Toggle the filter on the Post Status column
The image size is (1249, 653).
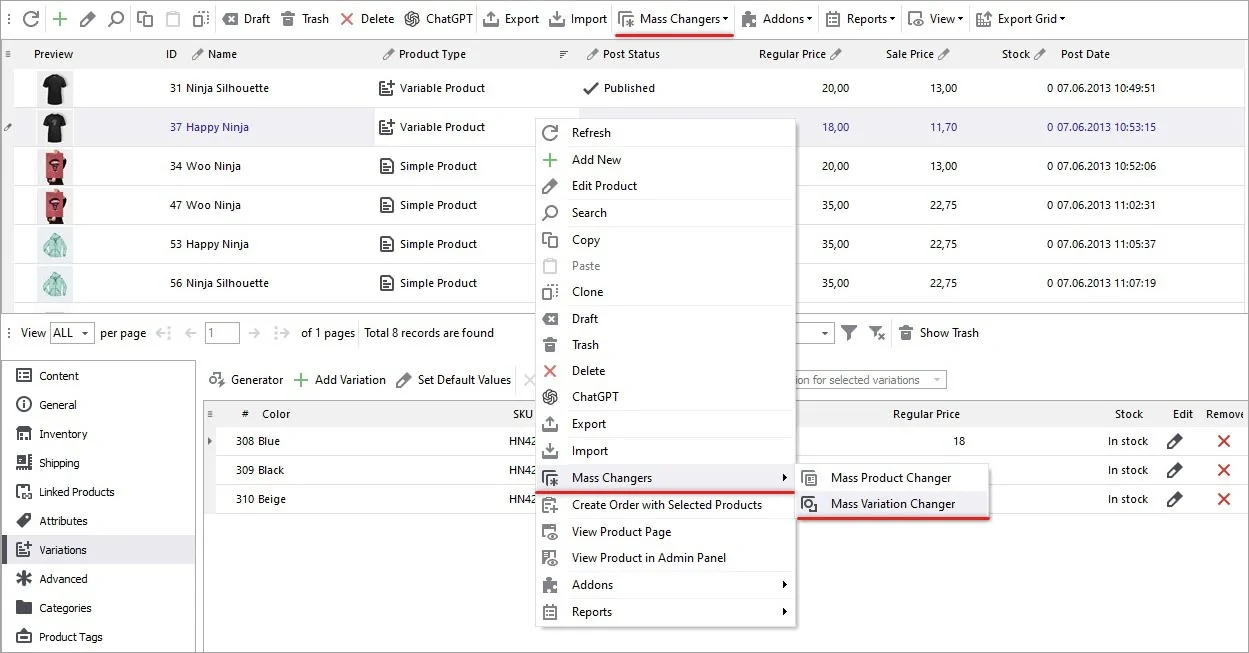point(562,54)
